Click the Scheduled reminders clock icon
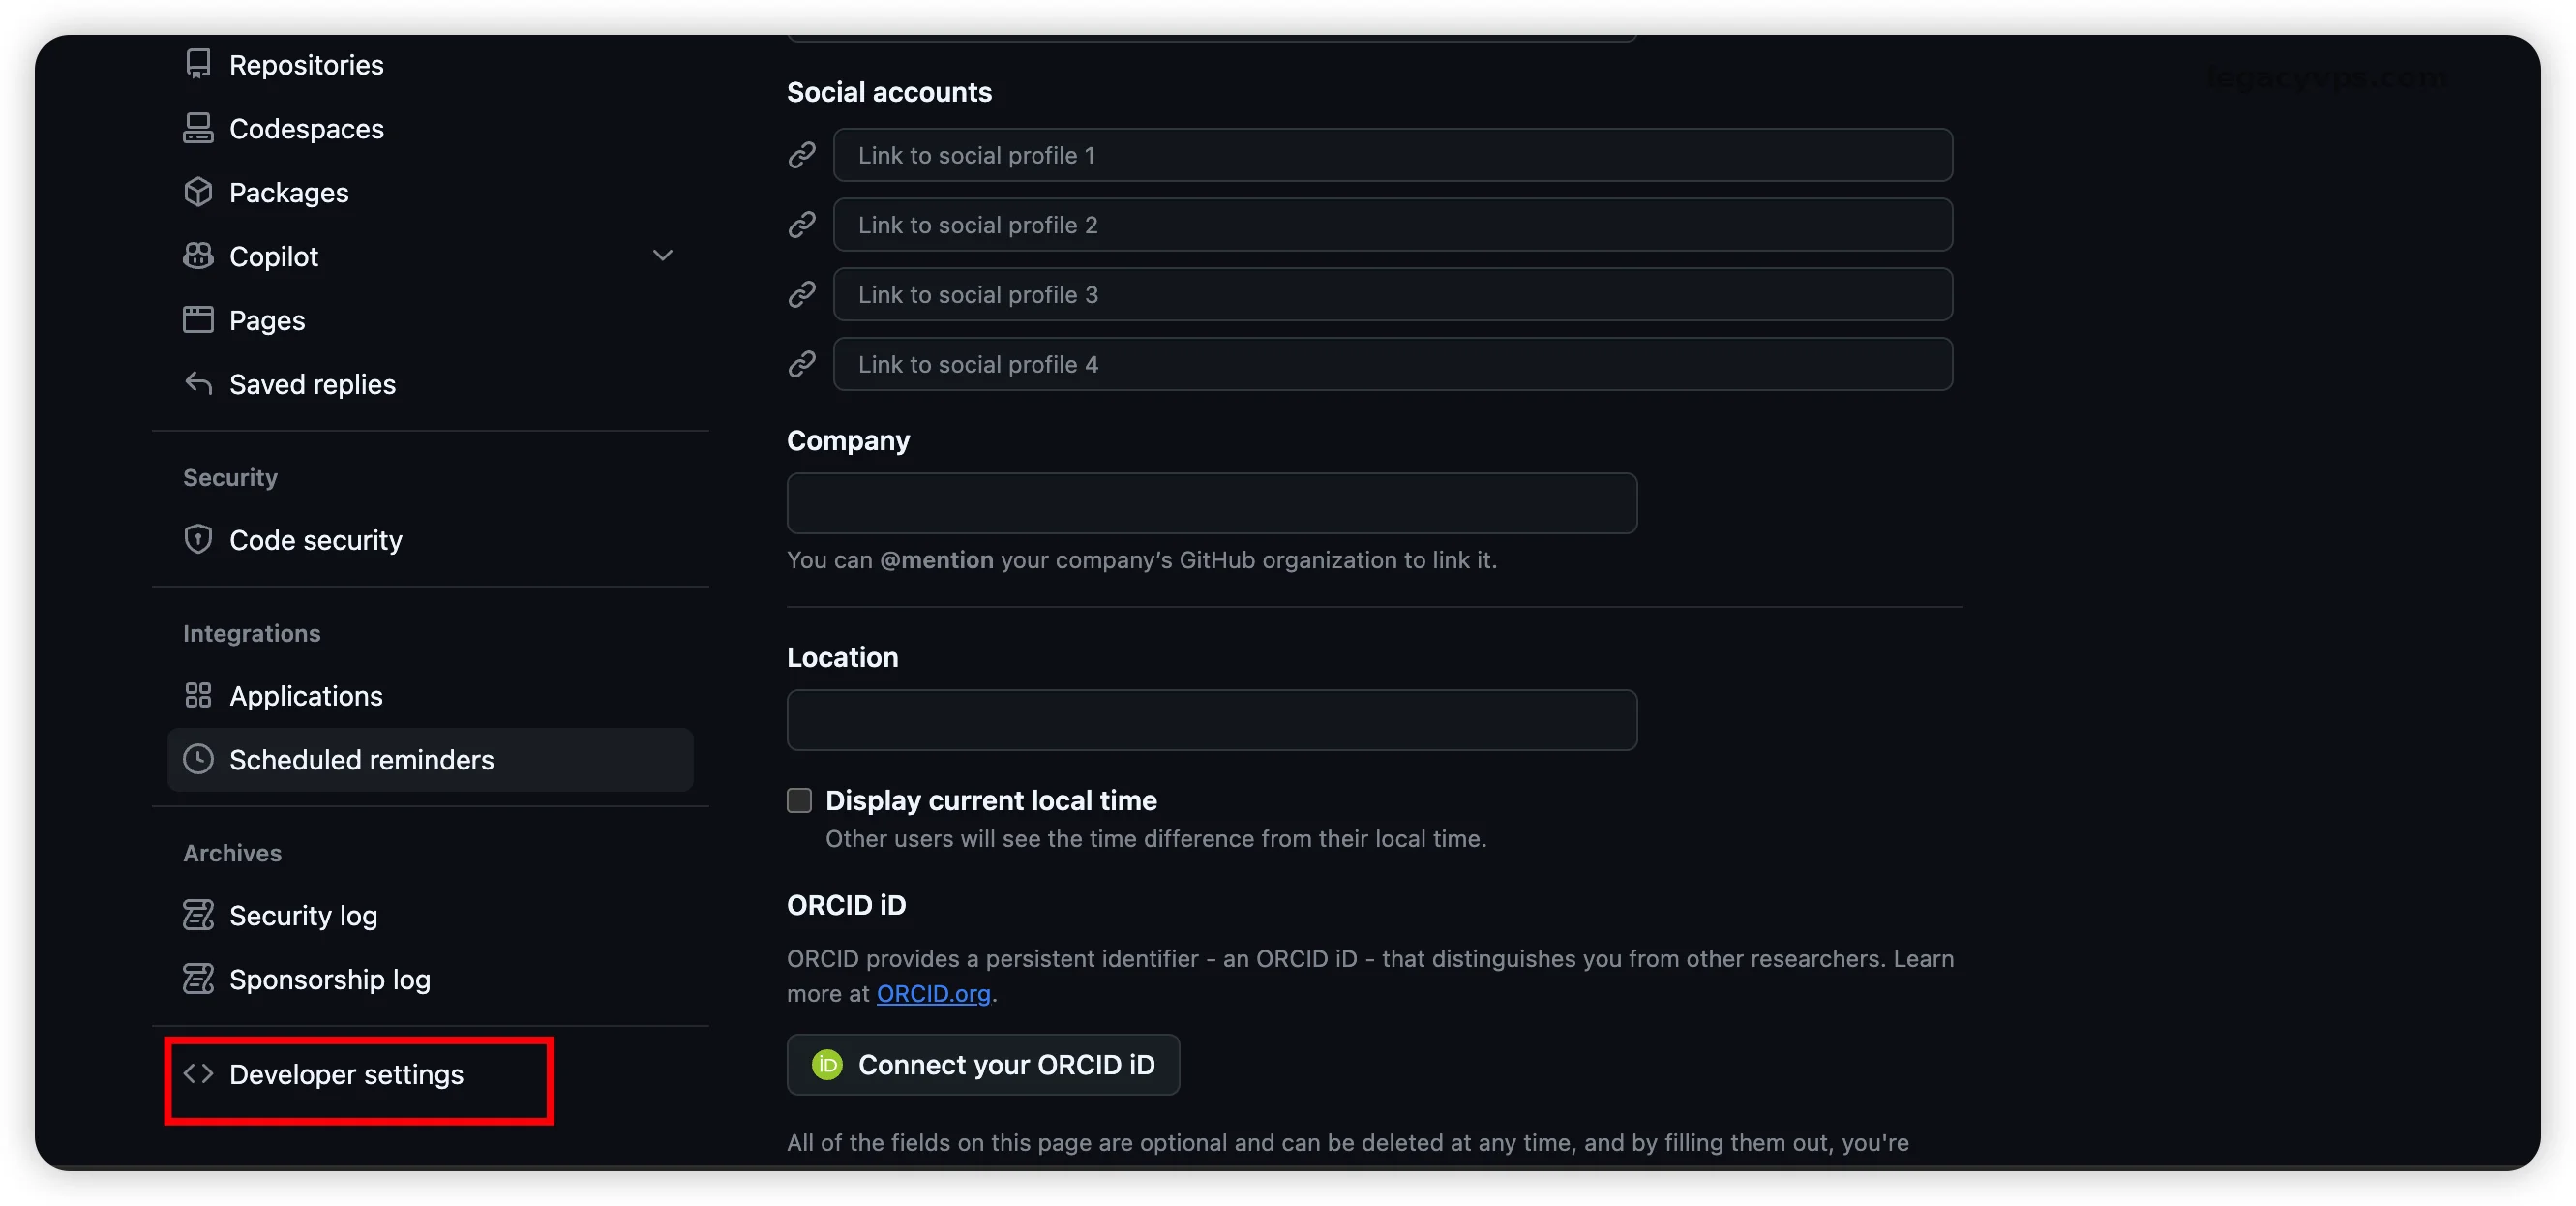This screenshot has height=1206, width=2576. pos(198,759)
